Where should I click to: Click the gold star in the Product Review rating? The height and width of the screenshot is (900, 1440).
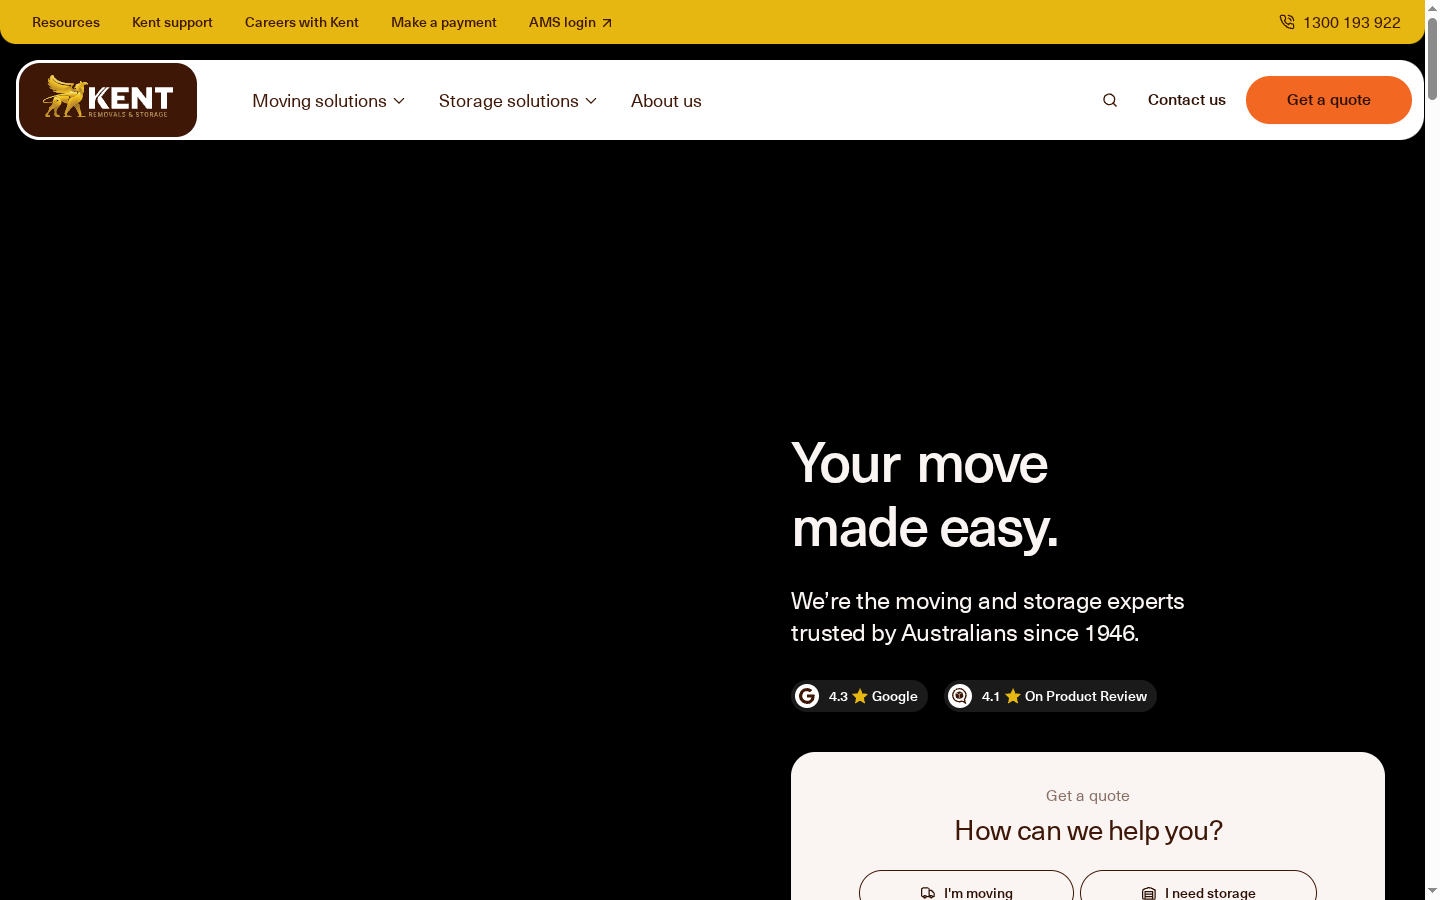[1013, 696]
